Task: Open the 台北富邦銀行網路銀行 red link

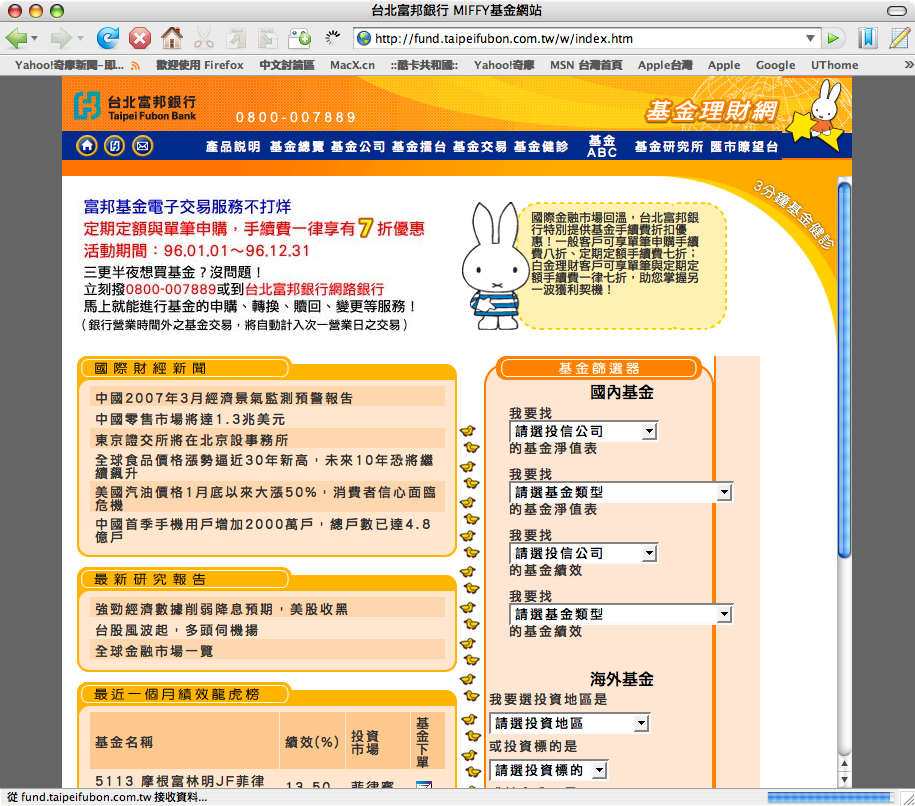Action: tap(315, 289)
